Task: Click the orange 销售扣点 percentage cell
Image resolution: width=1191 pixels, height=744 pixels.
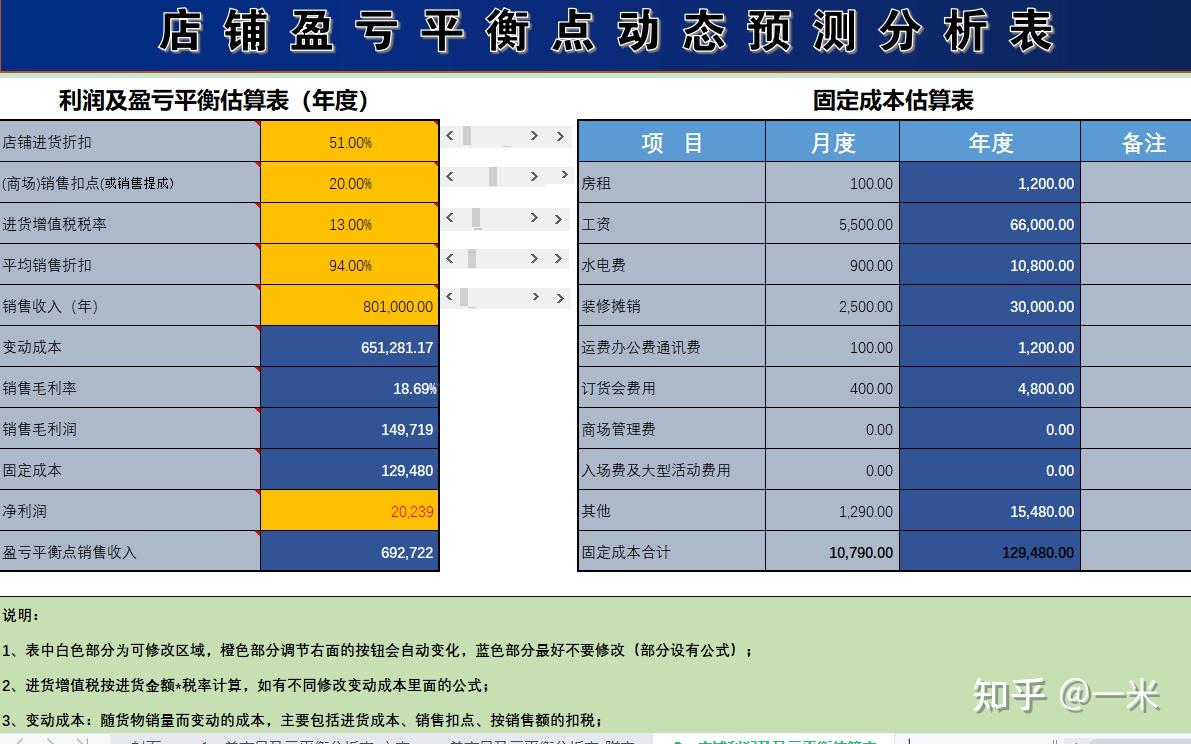Action: pos(349,182)
